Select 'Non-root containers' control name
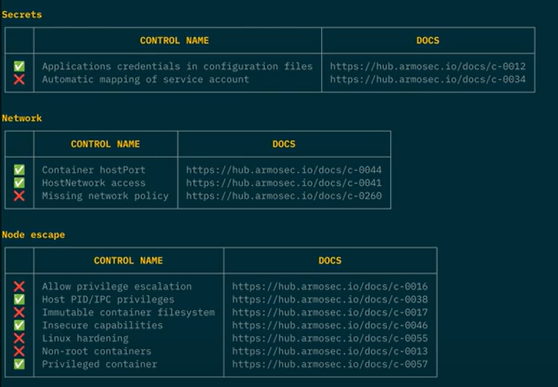The image size is (558, 387). point(97,351)
